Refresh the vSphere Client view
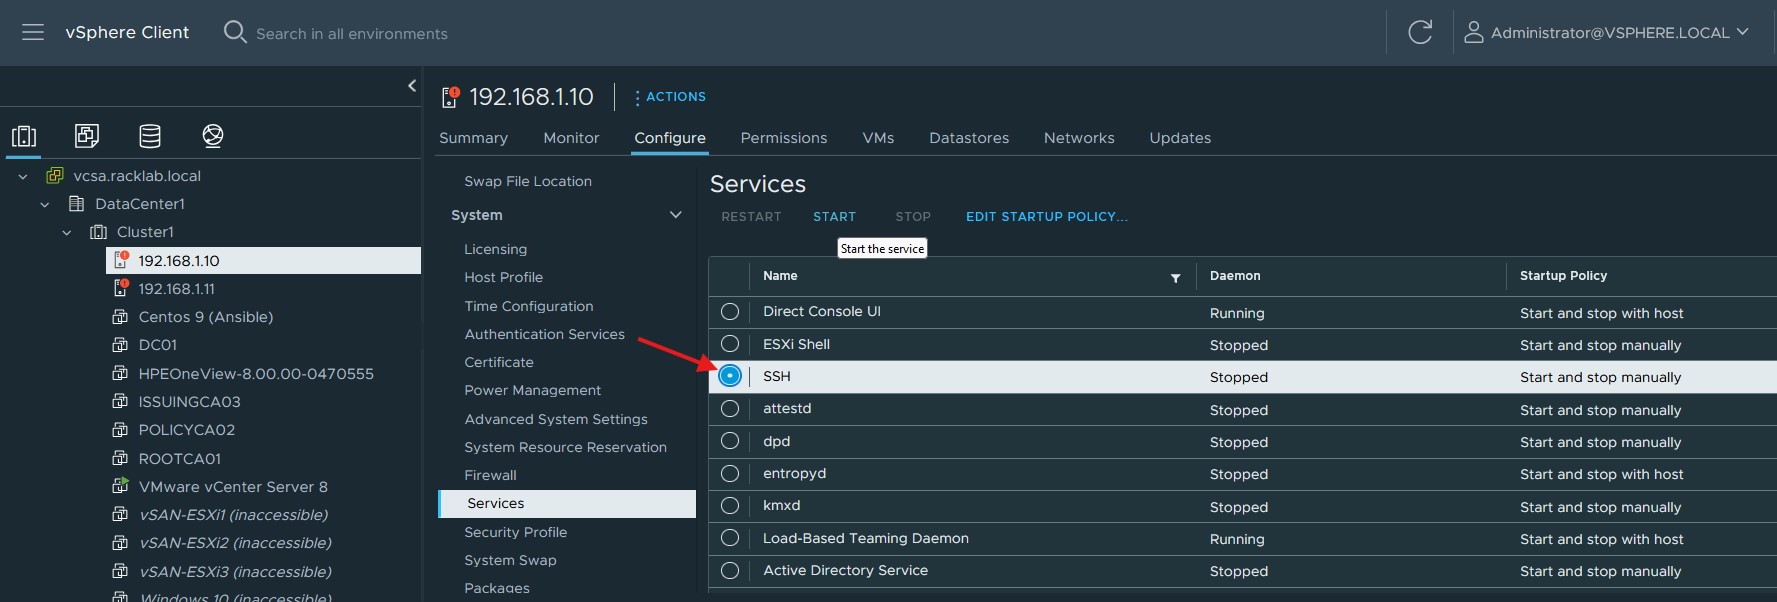Viewport: 1777px width, 602px height. 1420,32
